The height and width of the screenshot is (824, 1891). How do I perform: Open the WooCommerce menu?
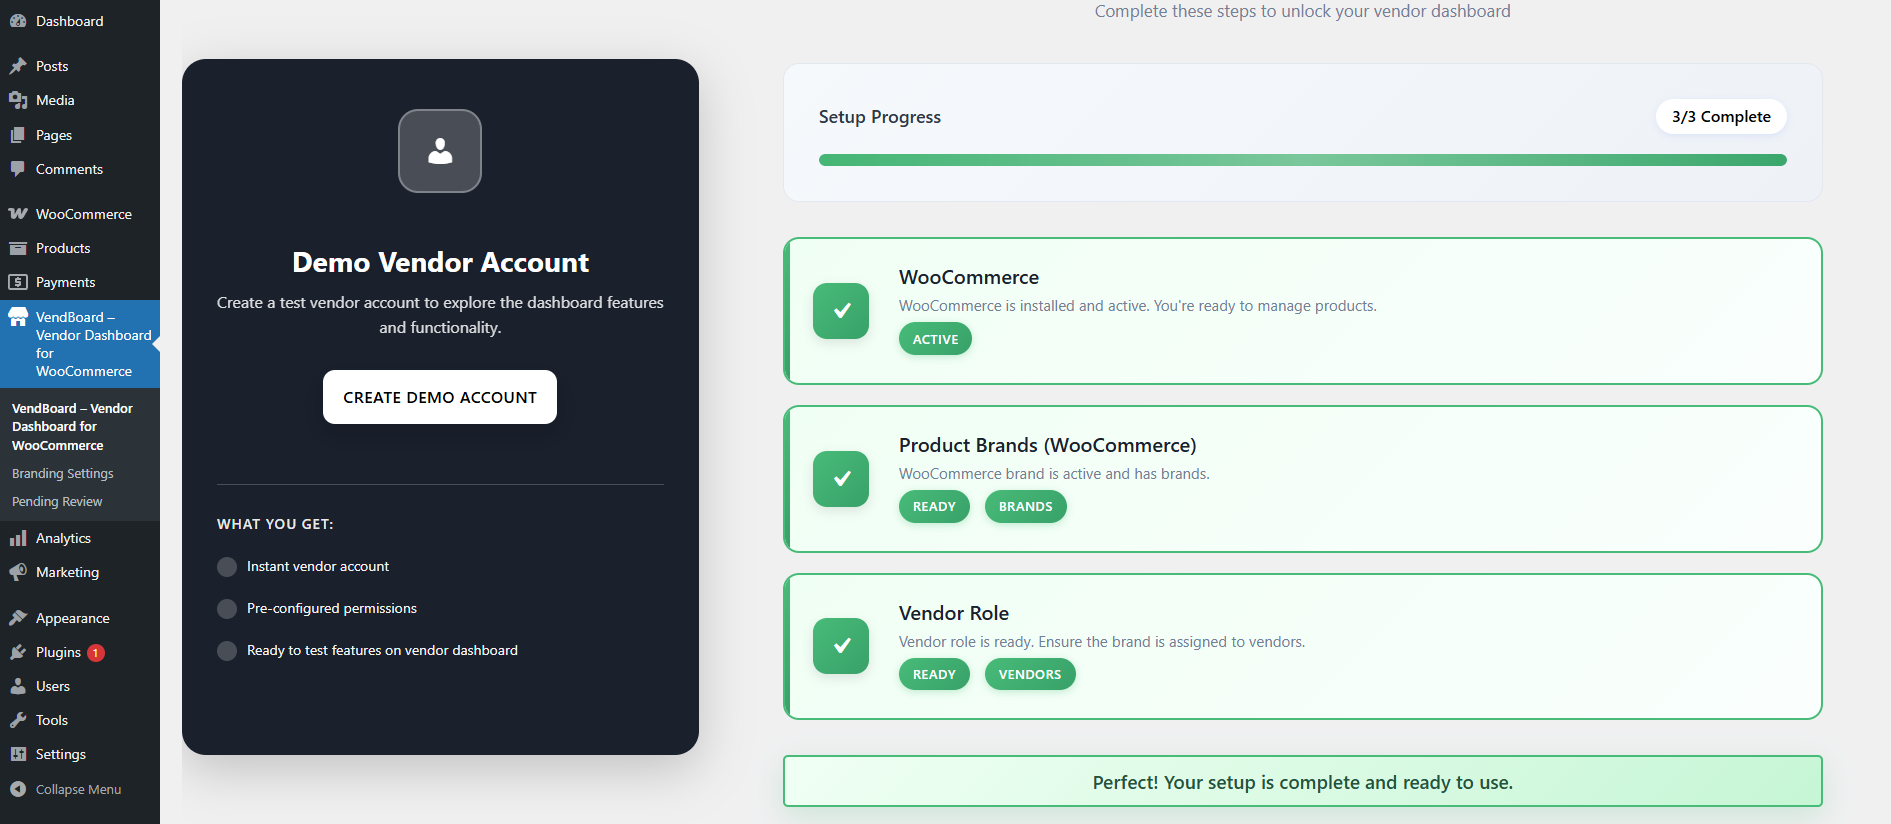click(80, 214)
